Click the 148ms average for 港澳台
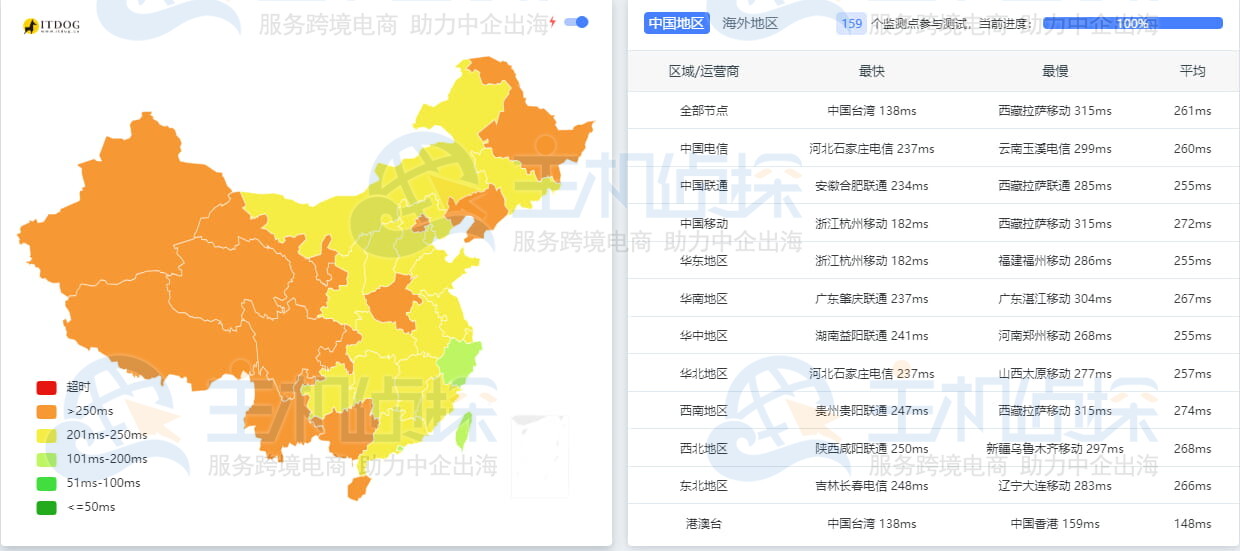 click(1192, 524)
